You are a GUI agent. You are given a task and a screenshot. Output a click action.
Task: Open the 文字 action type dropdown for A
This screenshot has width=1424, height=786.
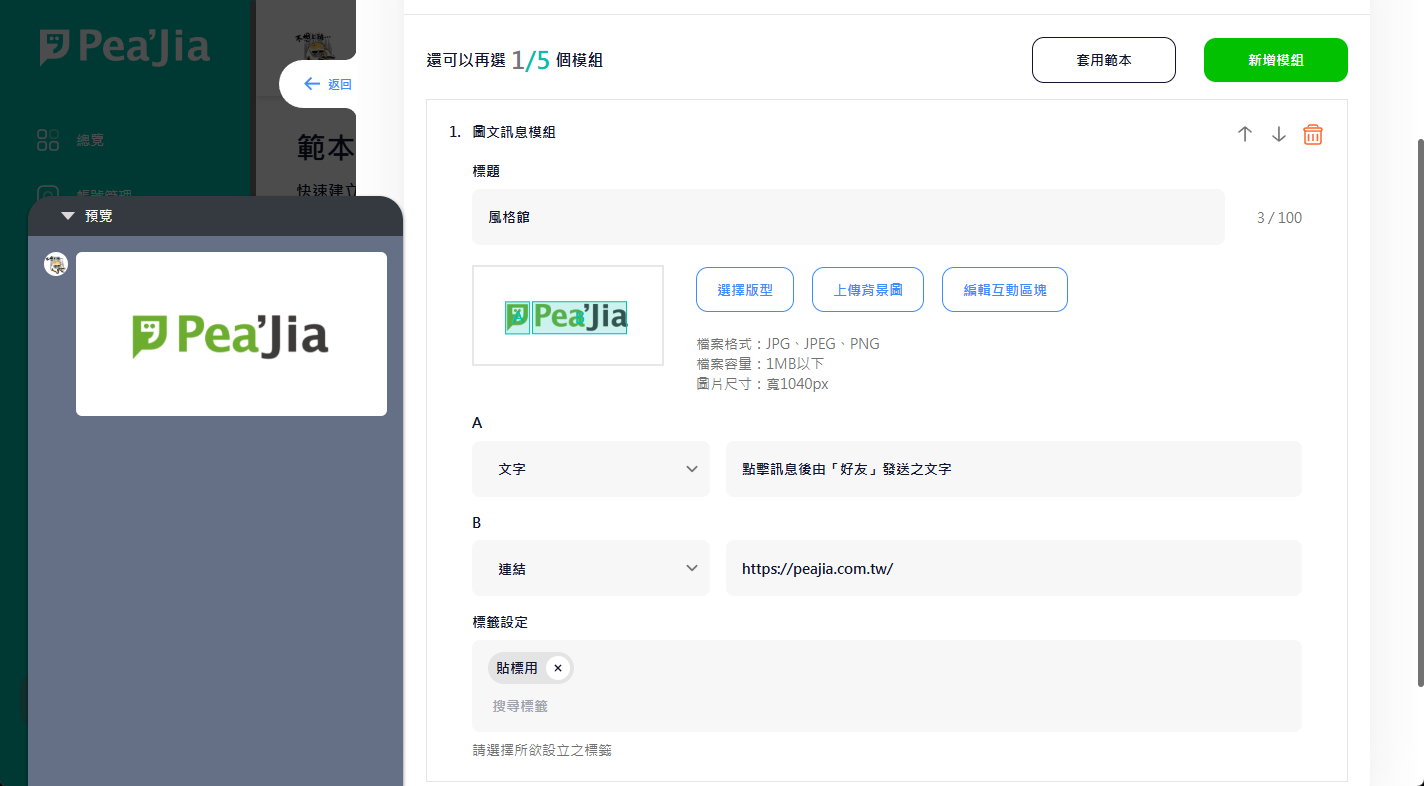591,469
